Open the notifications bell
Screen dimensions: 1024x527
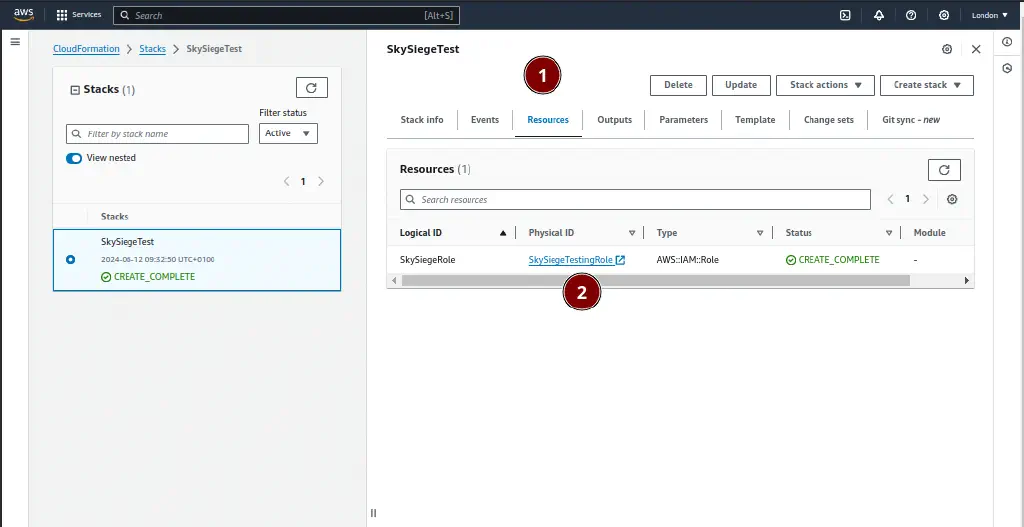(x=879, y=15)
